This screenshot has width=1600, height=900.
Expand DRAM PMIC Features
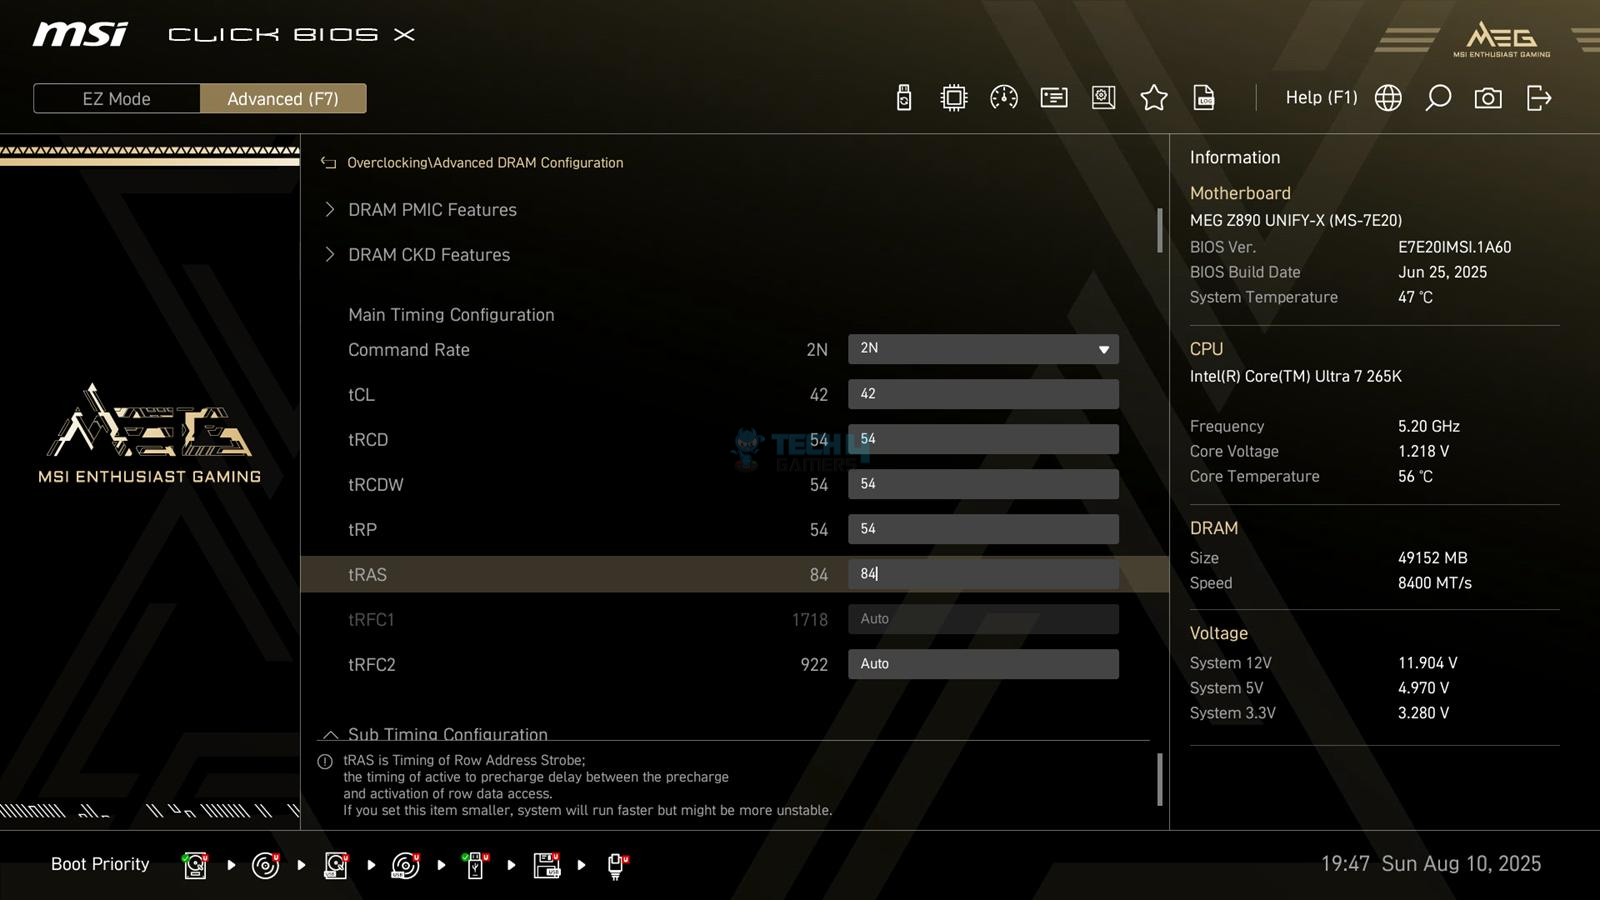click(432, 210)
